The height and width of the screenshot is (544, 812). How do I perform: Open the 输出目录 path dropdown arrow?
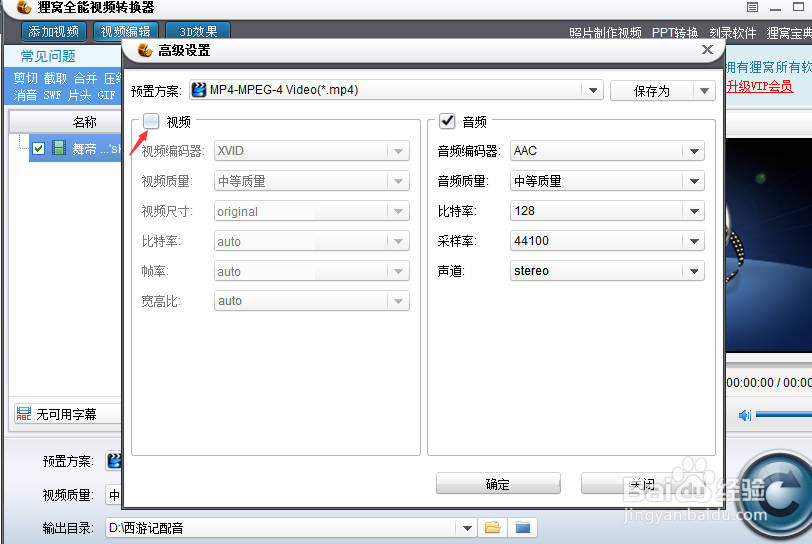click(x=467, y=528)
